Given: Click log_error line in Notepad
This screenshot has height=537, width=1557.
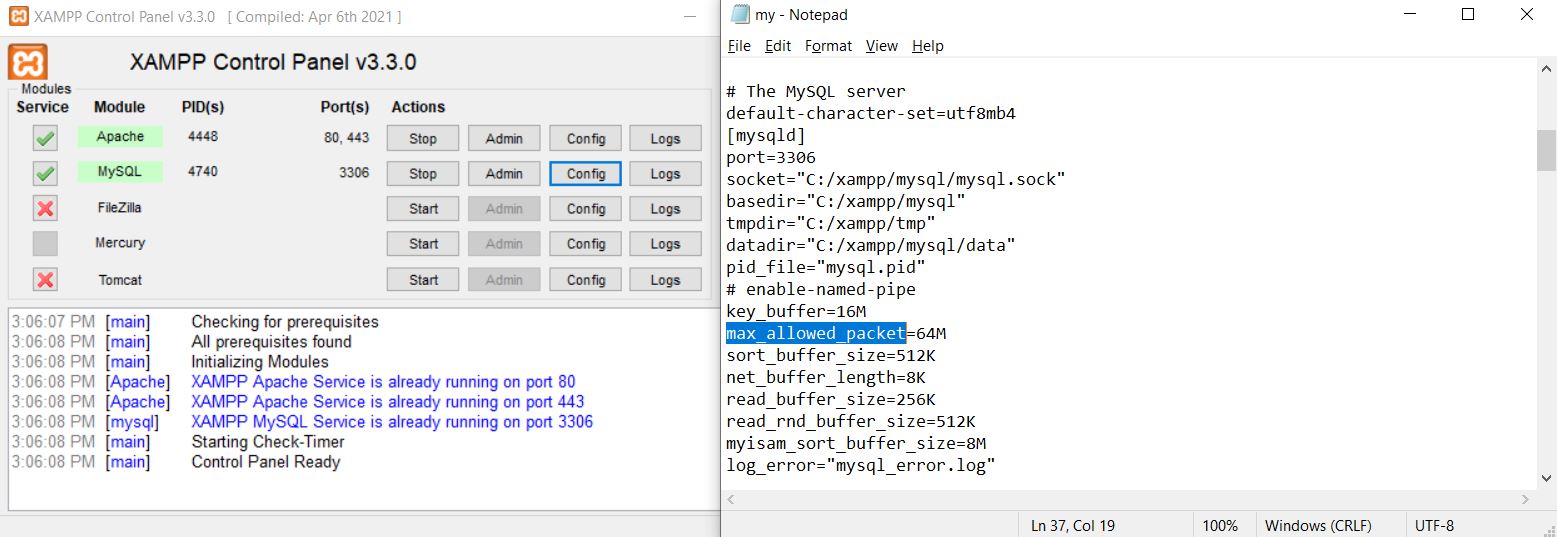Looking at the screenshot, I should point(861,465).
